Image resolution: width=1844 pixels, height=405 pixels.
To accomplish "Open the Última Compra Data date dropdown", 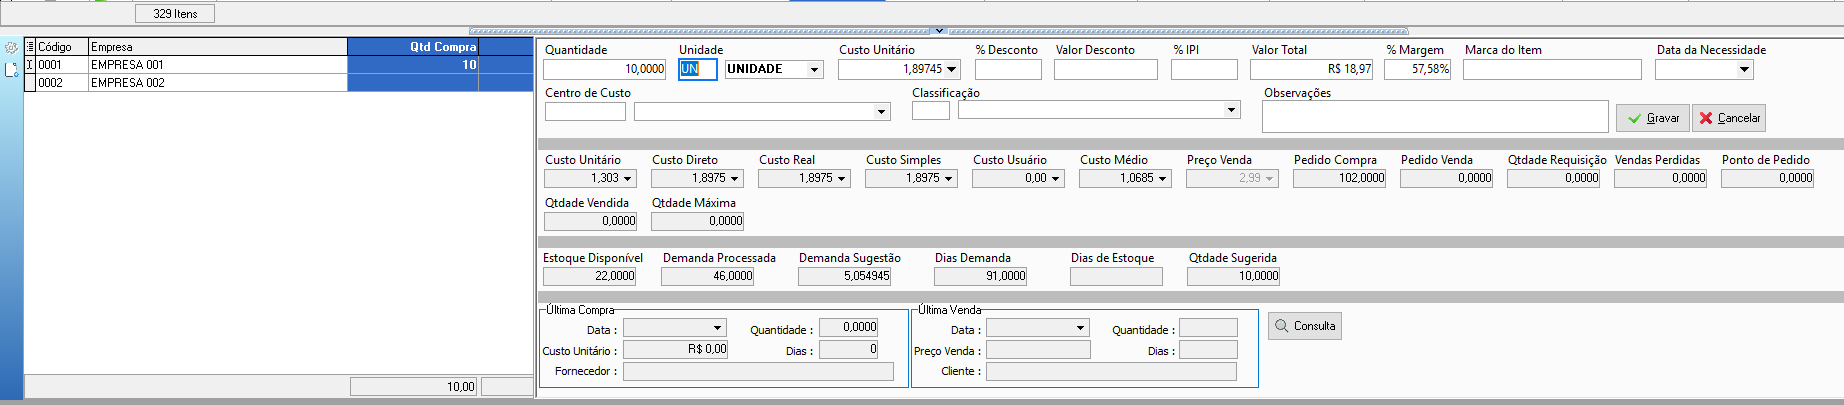I will pos(717,328).
